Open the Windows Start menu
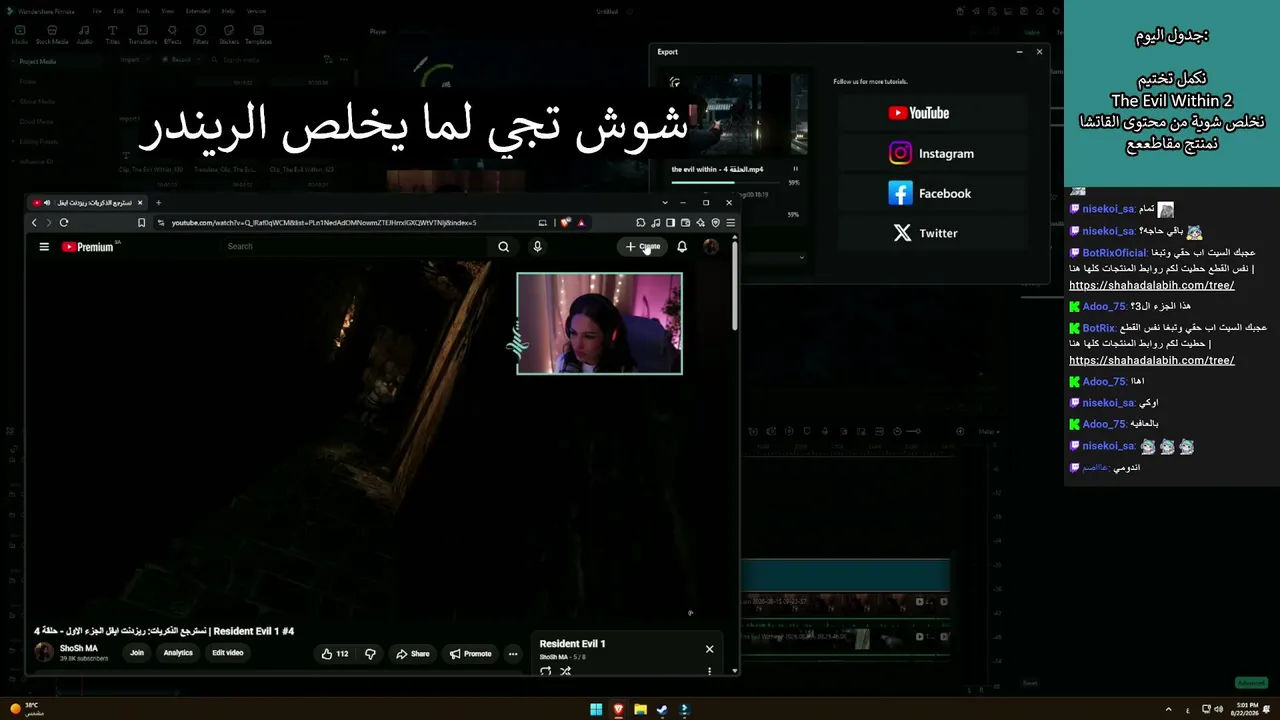Viewport: 1280px width, 720px height. (x=596, y=710)
